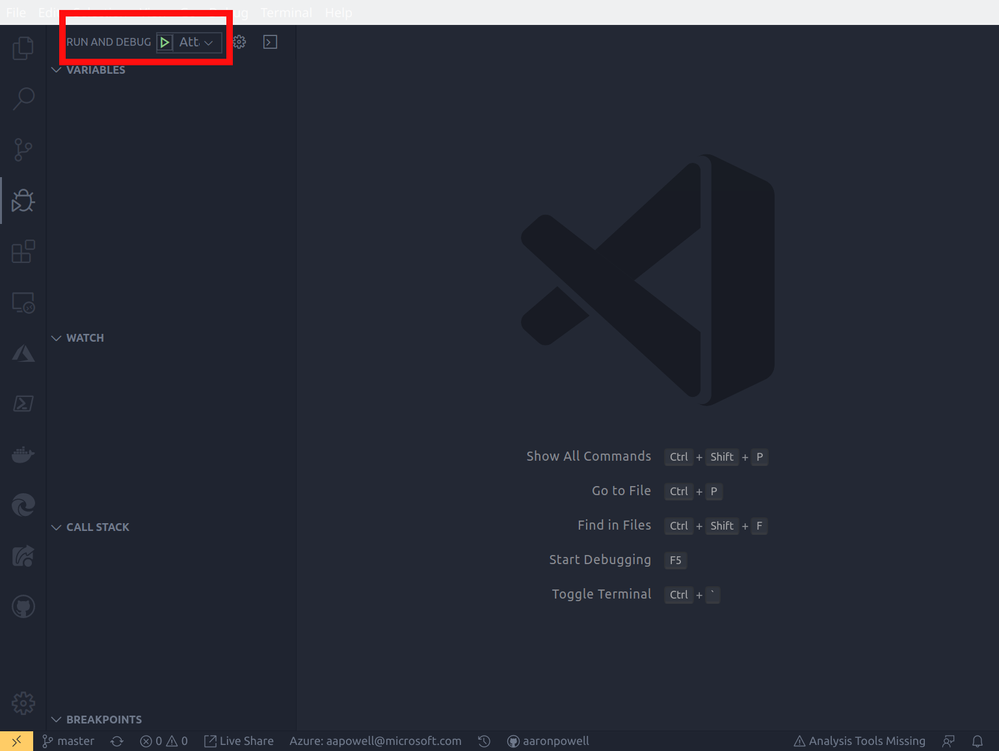This screenshot has height=751, width=999.
Task: Start Live Share from the status bar
Action: [239, 741]
